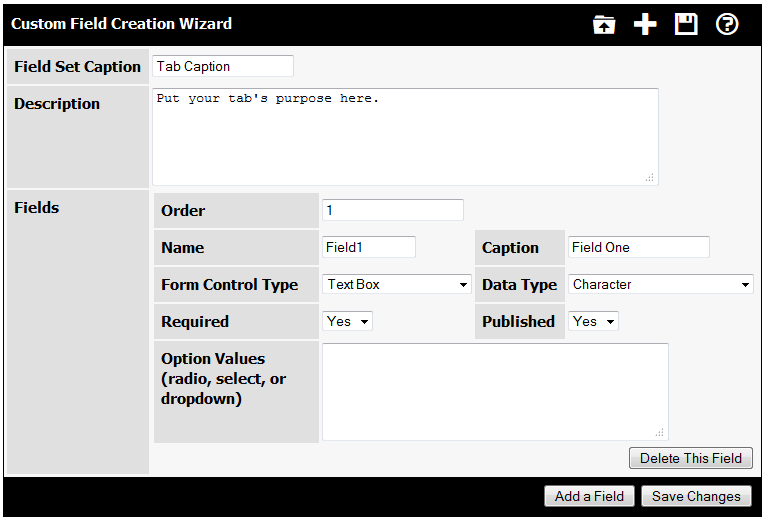Click the floppy disk save icon
The width and height of the screenshot is (767, 522).
(x=686, y=24)
